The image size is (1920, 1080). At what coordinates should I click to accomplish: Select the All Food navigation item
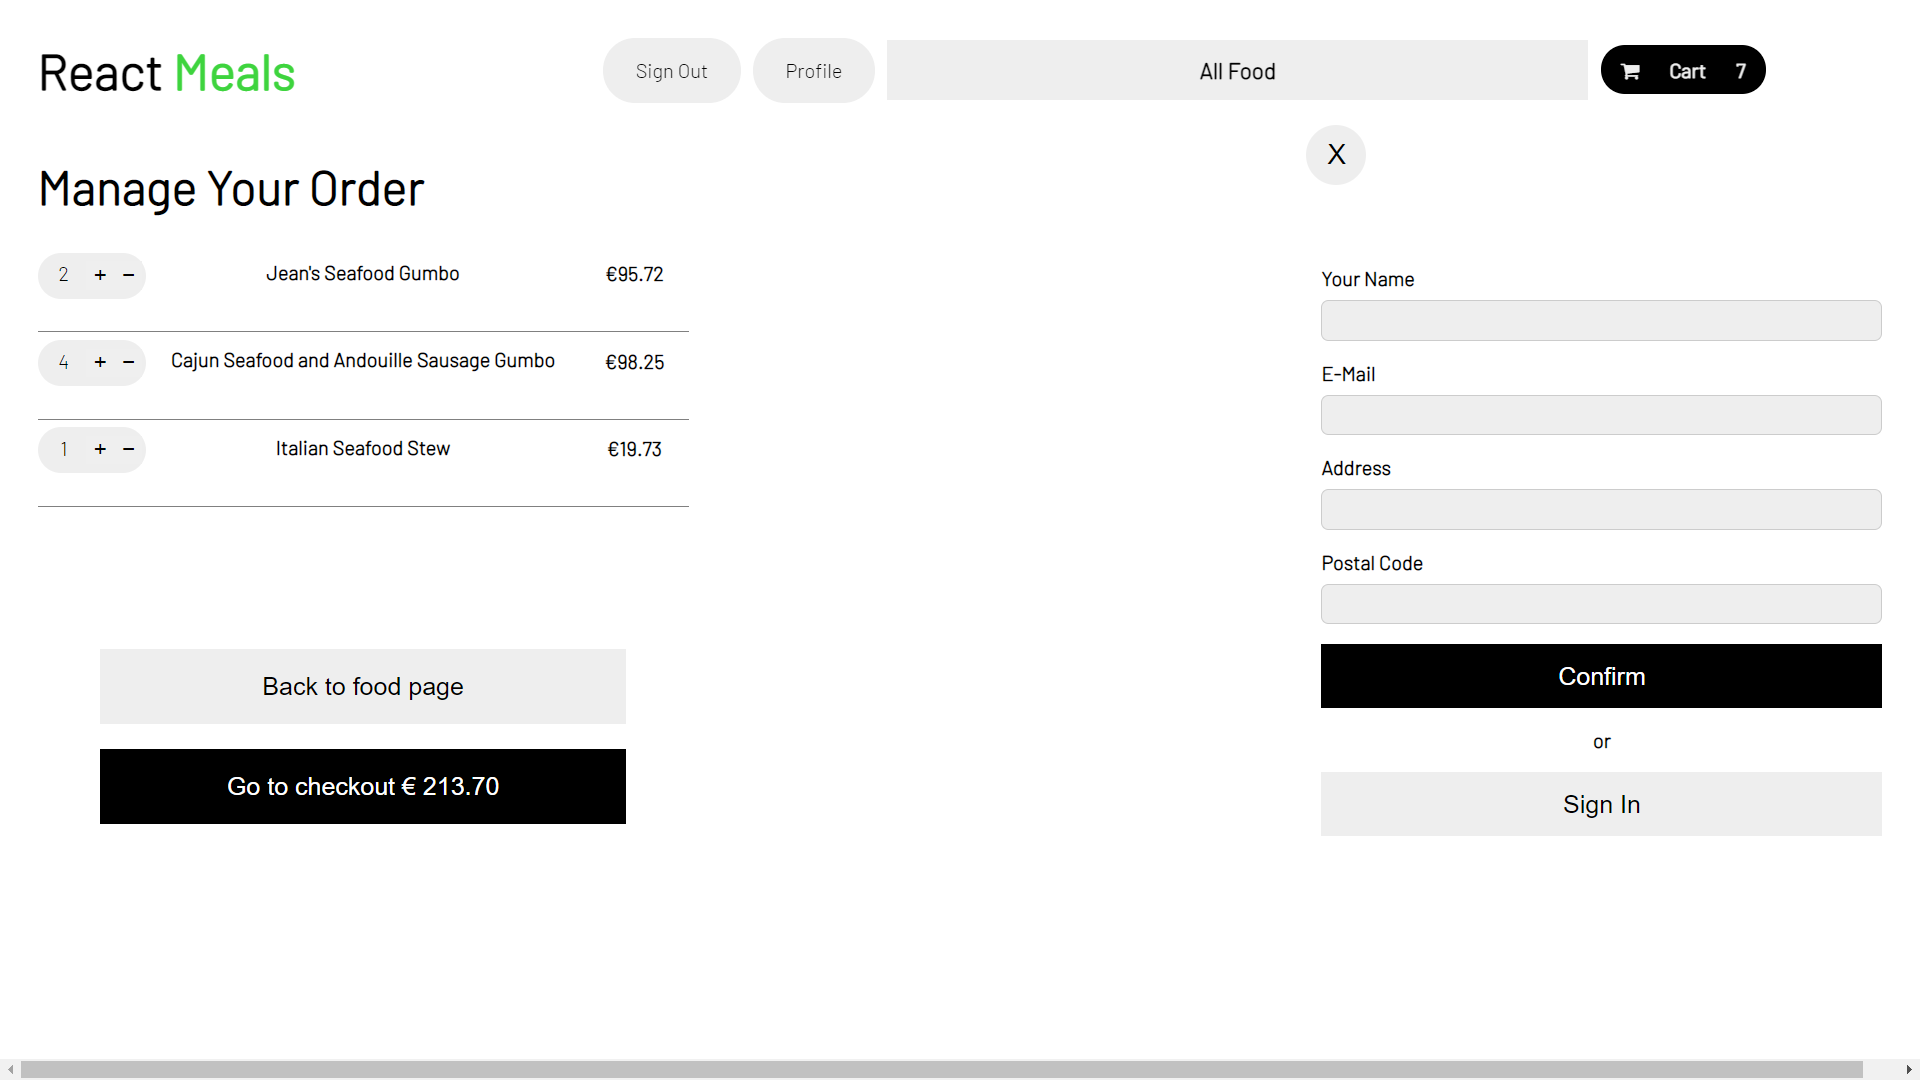pos(1237,71)
